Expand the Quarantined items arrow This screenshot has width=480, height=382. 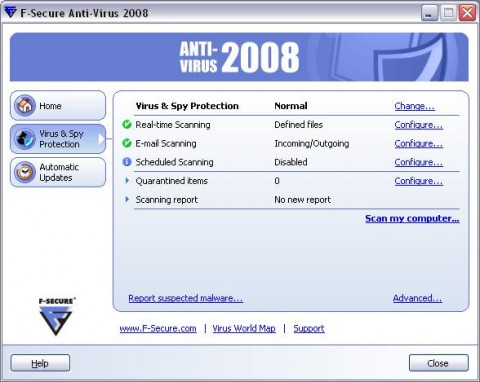point(127,180)
